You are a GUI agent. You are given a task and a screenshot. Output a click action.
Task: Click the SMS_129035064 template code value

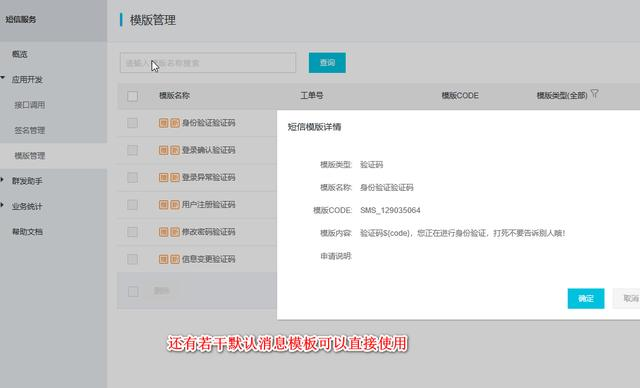point(390,210)
